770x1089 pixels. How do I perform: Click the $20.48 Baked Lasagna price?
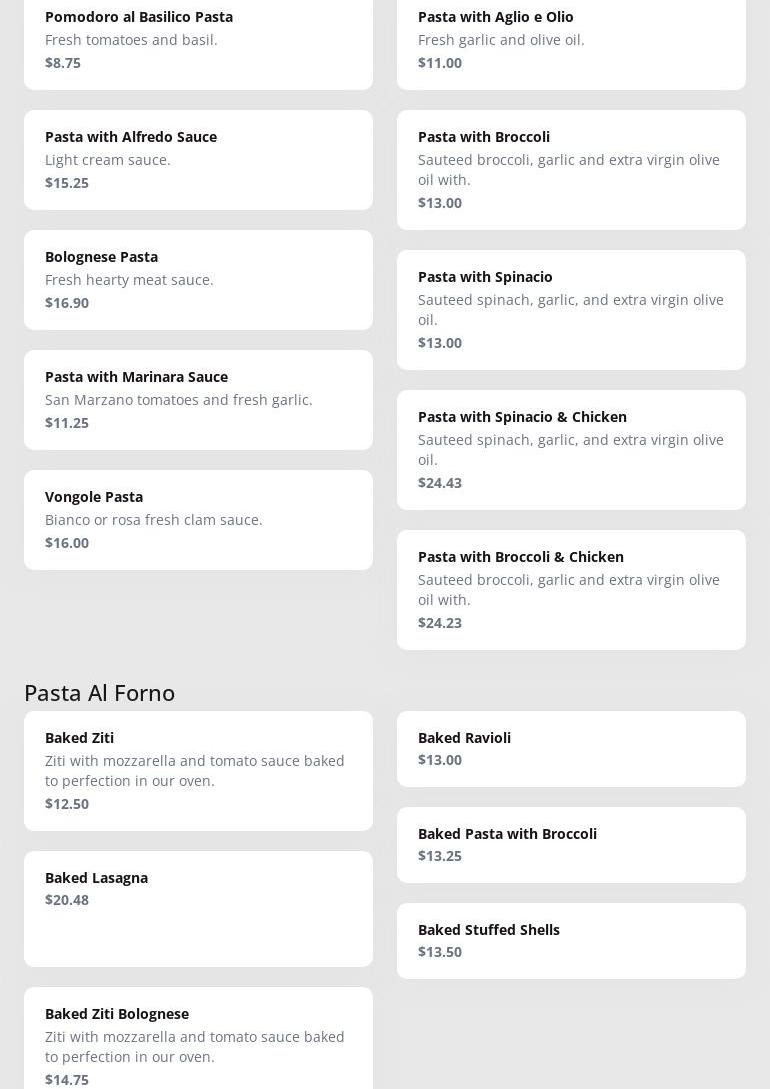tap(67, 900)
